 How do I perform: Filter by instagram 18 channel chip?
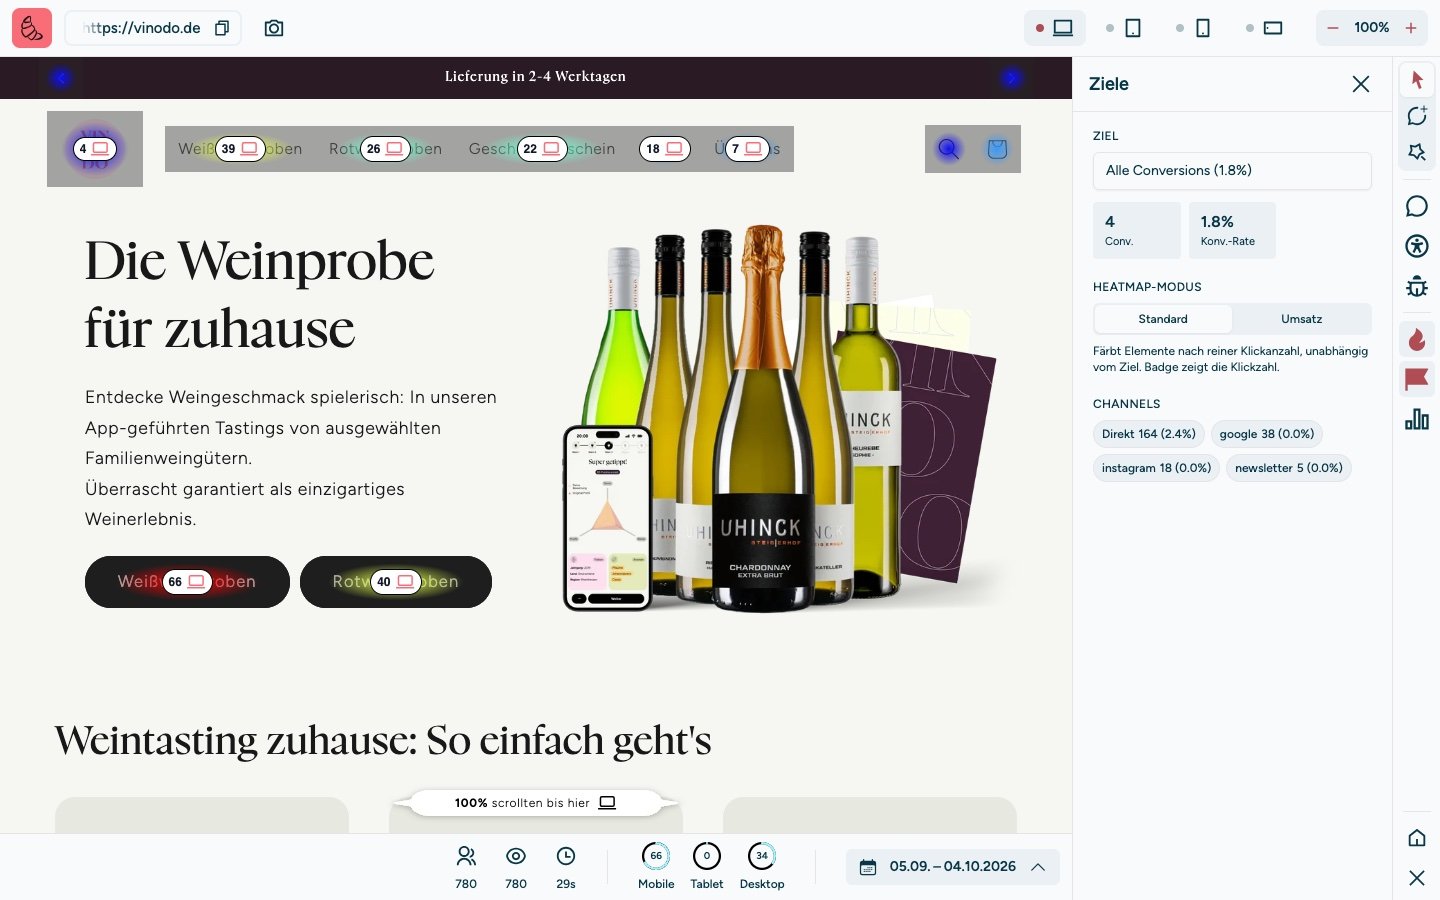[1156, 468]
